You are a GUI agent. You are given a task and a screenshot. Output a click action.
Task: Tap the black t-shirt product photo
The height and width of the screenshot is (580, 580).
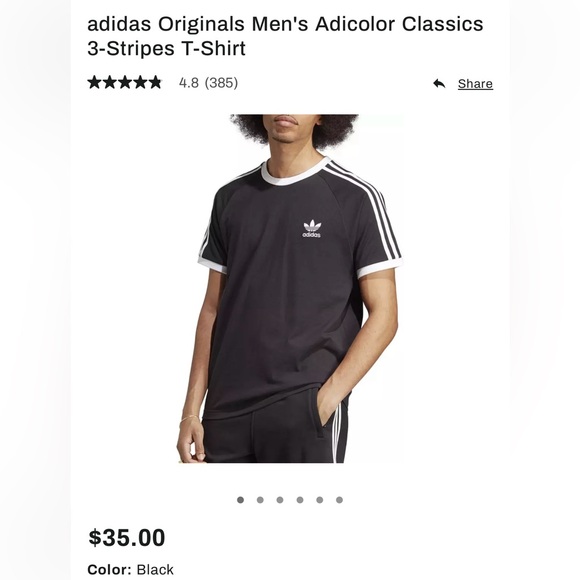click(x=290, y=289)
